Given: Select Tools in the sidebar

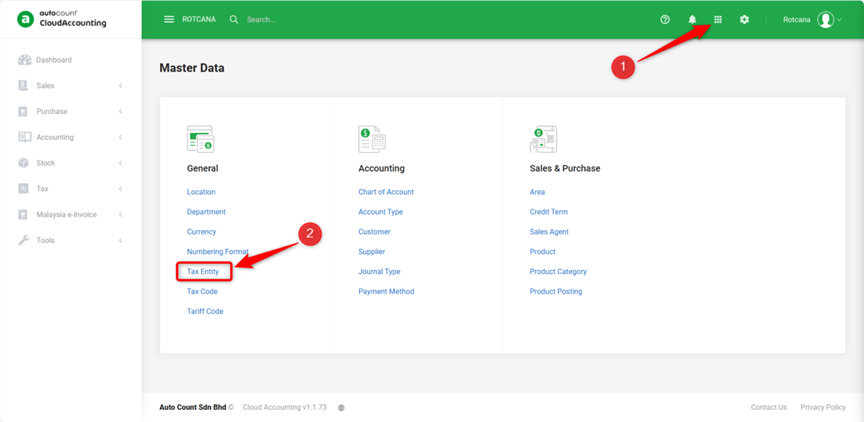Looking at the screenshot, I should pyautogui.click(x=45, y=240).
